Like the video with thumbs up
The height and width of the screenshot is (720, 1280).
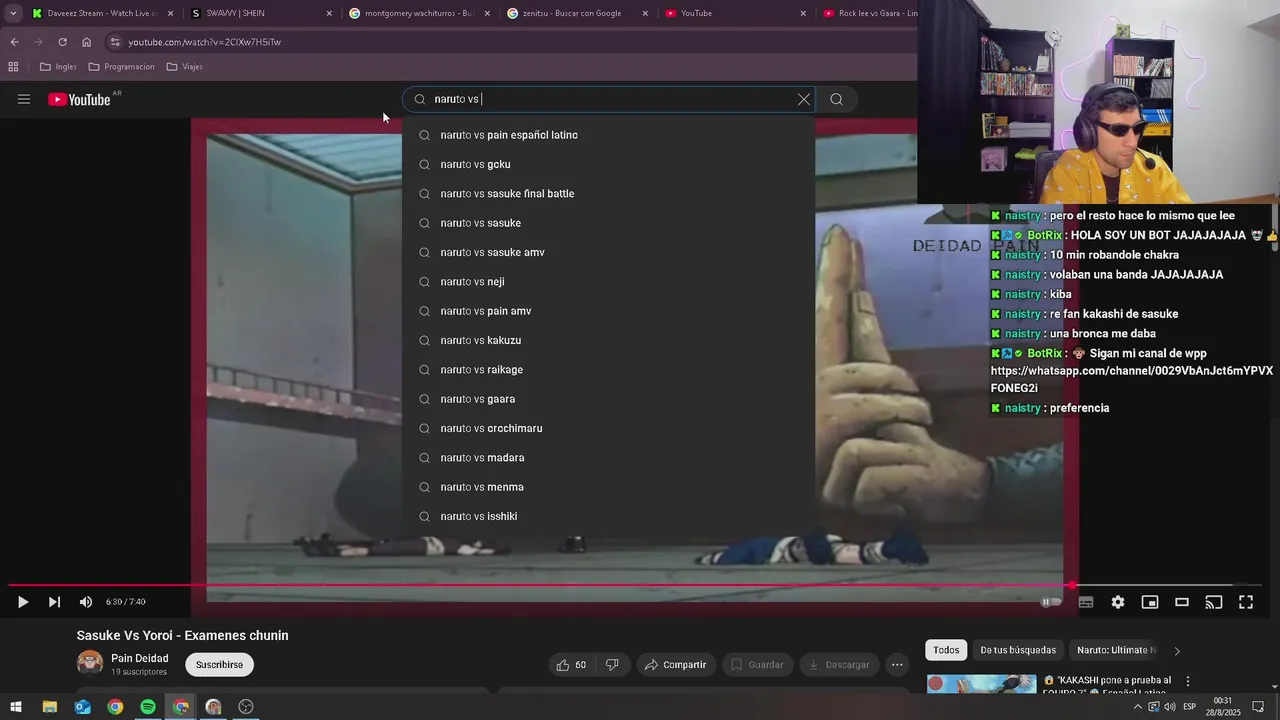coord(571,665)
